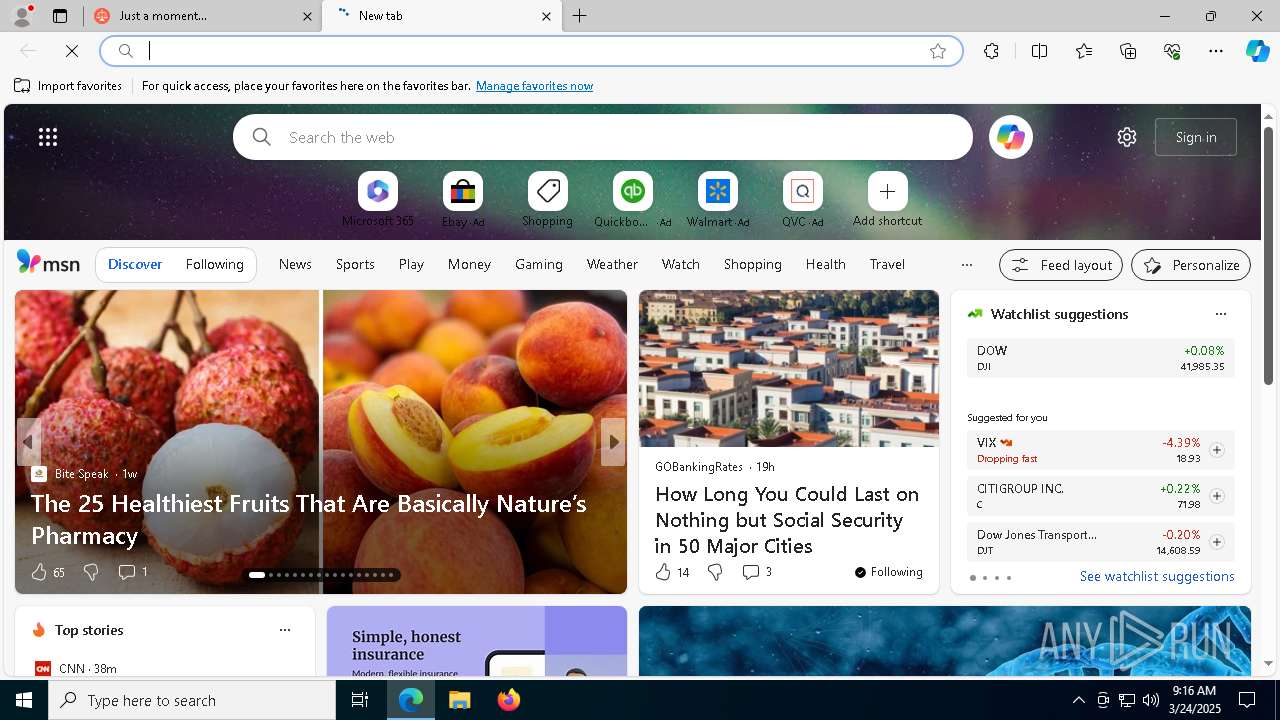The image size is (1280, 720).
Task: Open Top stories options menu
Action: [x=285, y=630]
